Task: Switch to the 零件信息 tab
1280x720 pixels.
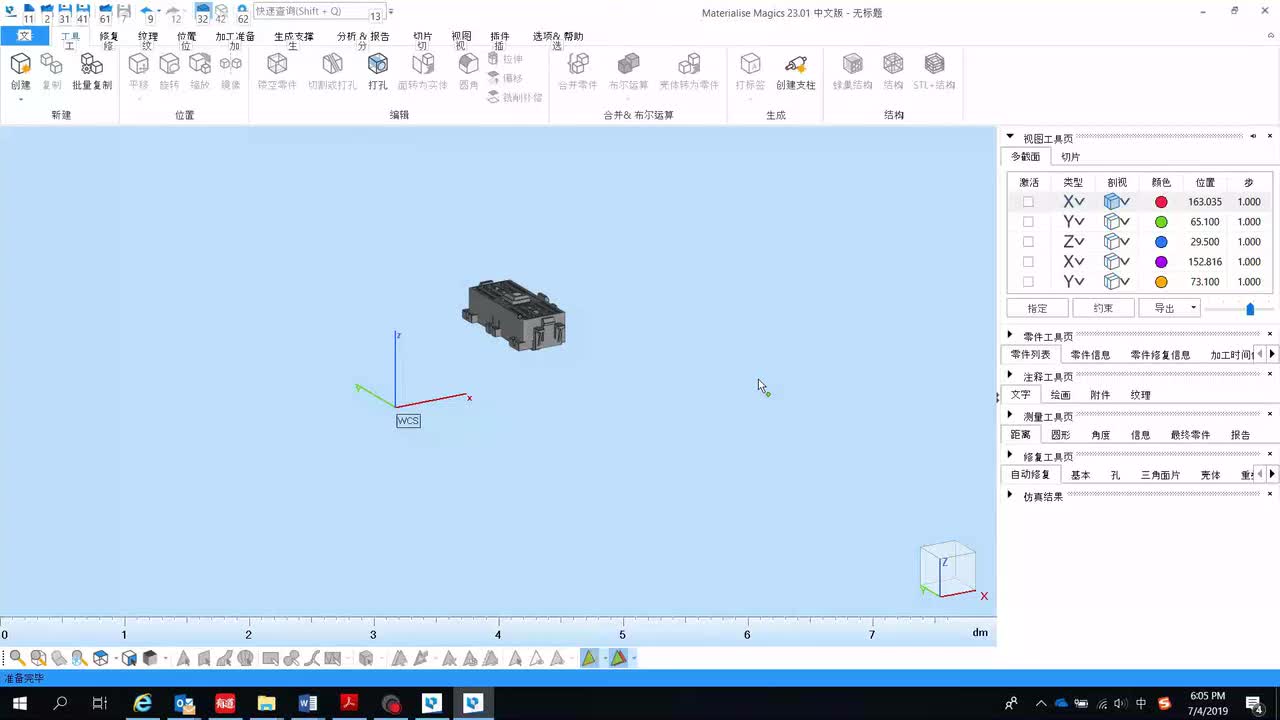Action: 1090,355
